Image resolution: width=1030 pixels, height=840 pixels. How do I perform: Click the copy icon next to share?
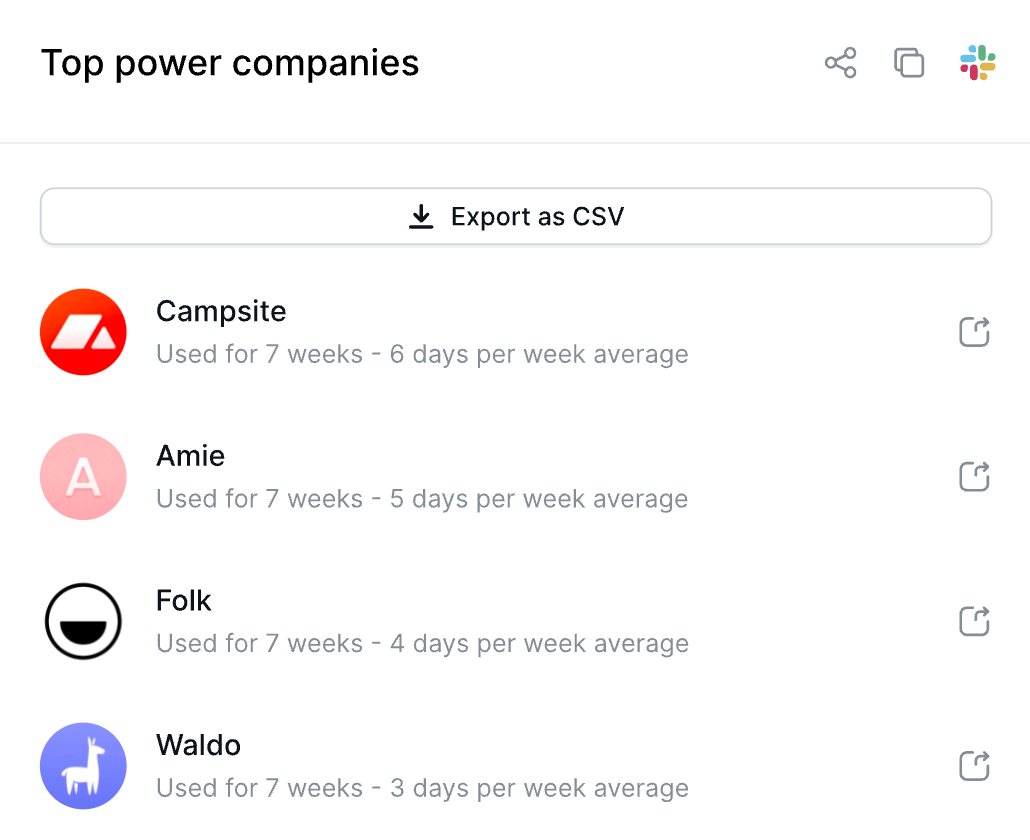[908, 63]
